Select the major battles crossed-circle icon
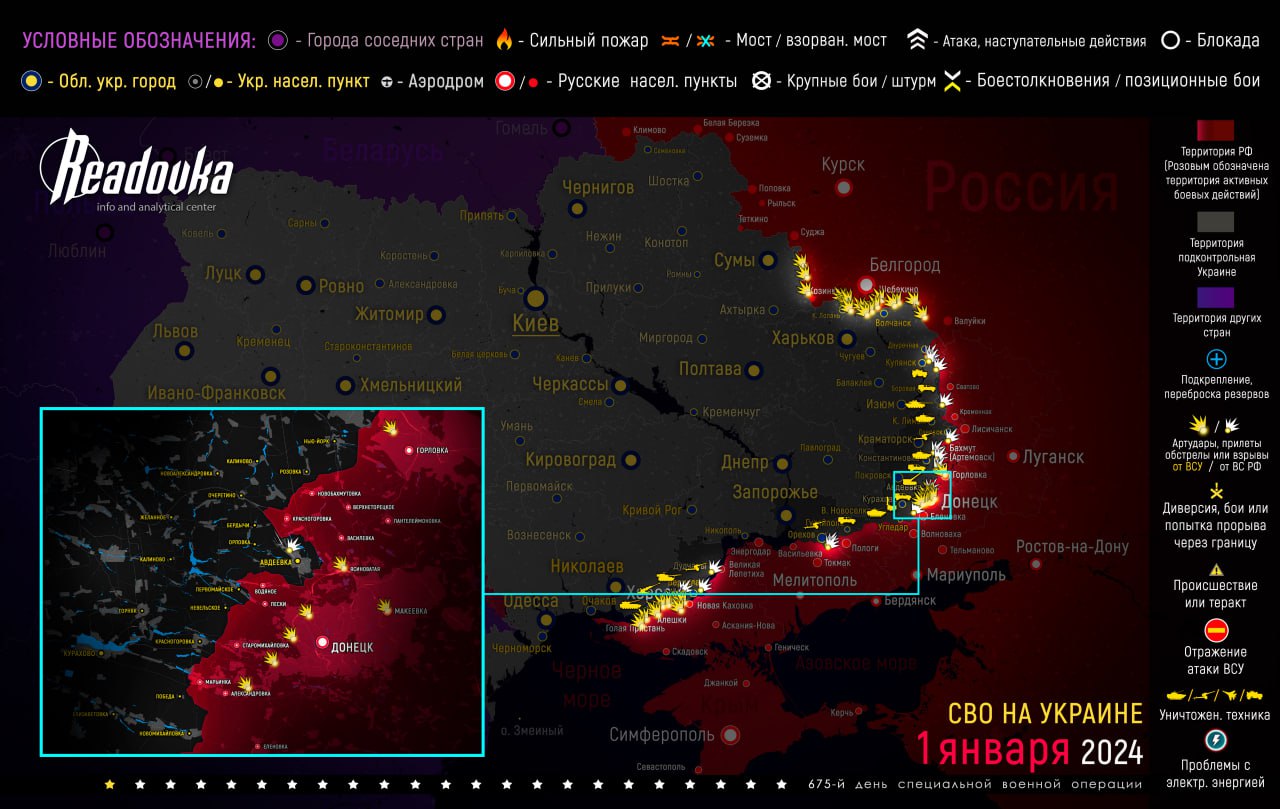This screenshot has height=809, width=1280. coord(761,82)
